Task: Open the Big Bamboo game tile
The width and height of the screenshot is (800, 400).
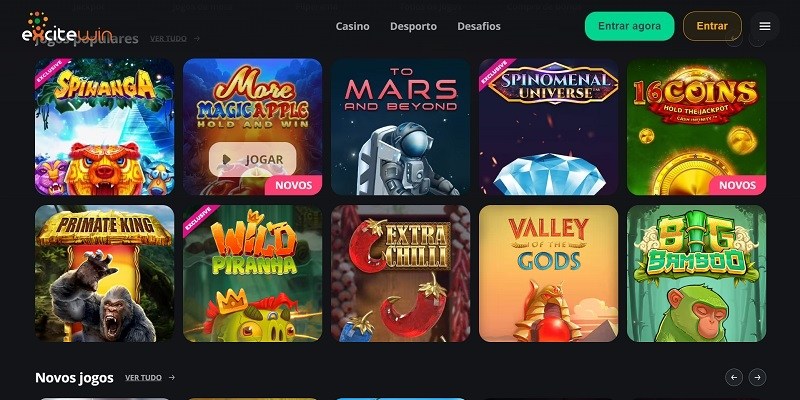Action: click(696, 273)
